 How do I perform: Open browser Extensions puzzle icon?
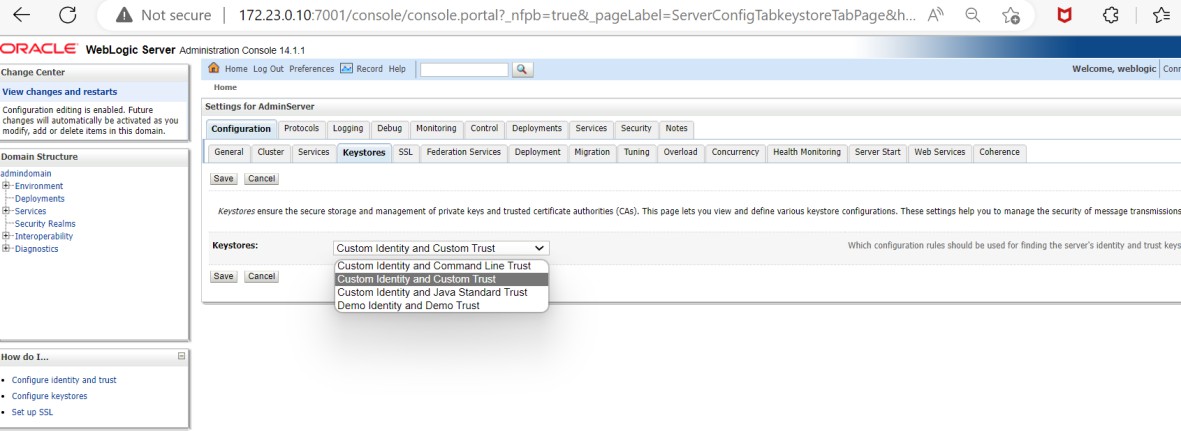[1109, 15]
